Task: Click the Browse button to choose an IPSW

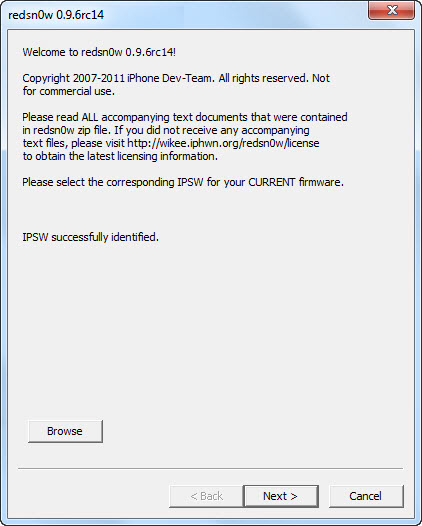Action: pos(65,431)
